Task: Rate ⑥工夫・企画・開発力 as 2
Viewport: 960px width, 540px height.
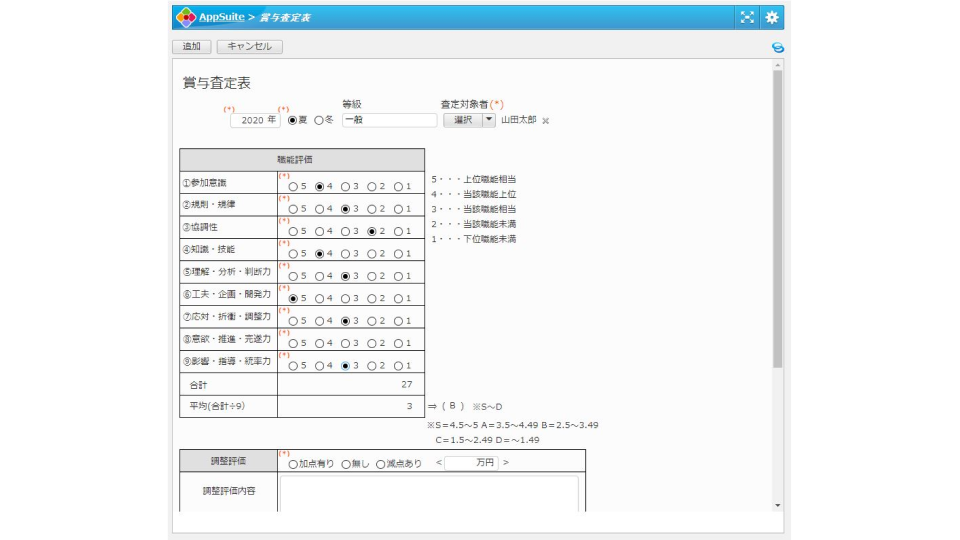Action: coord(372,299)
